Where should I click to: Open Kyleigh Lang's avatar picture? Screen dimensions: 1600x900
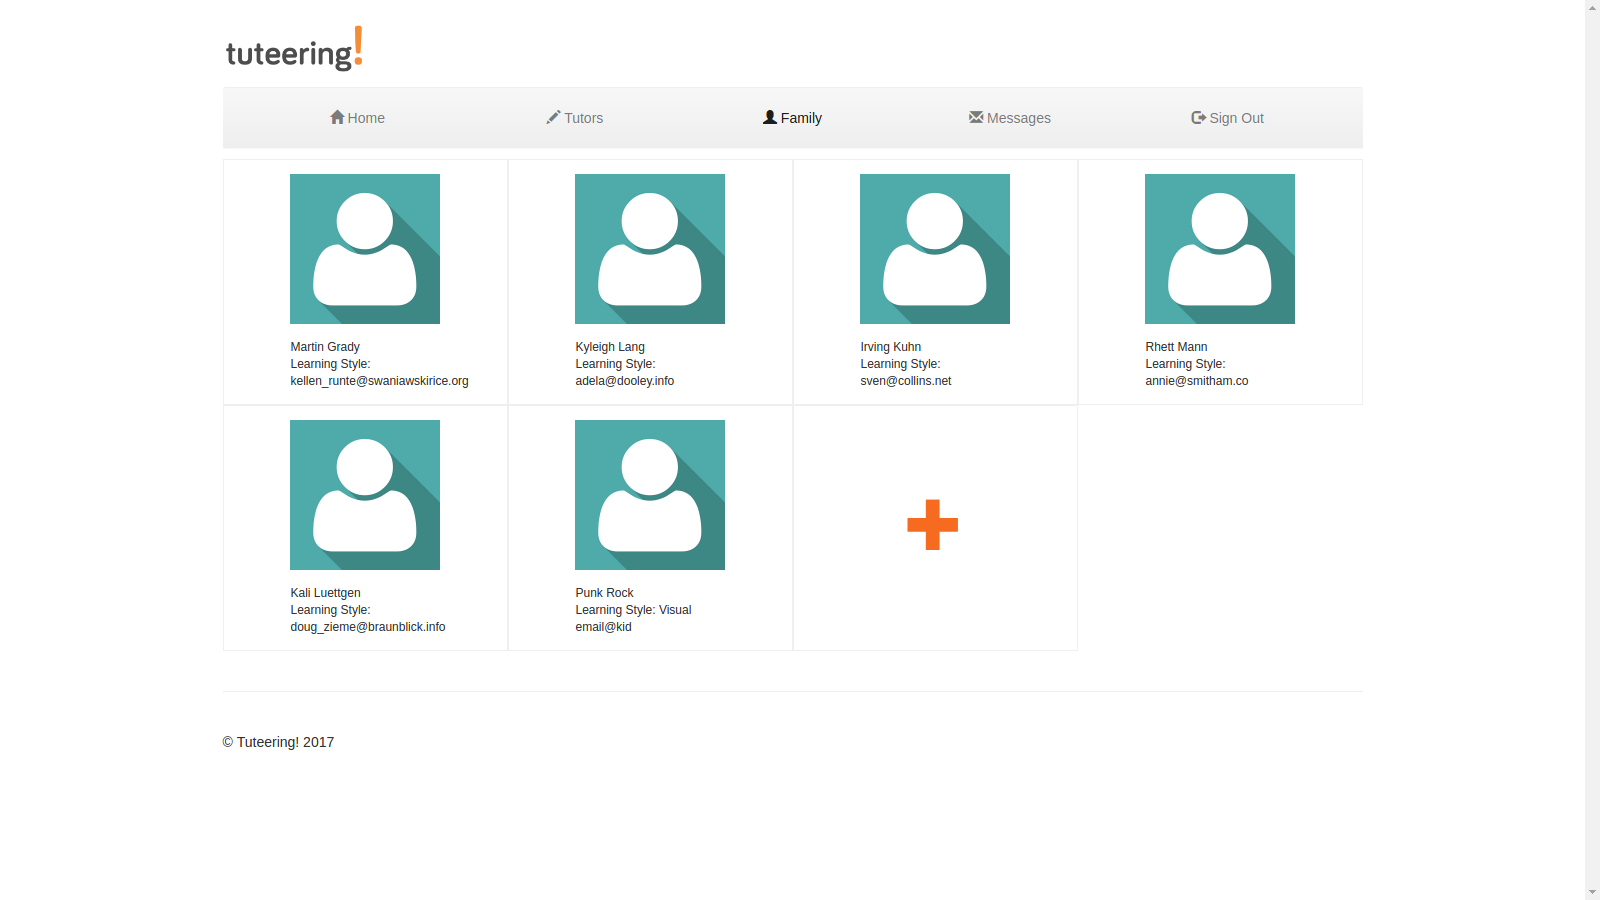click(x=650, y=249)
